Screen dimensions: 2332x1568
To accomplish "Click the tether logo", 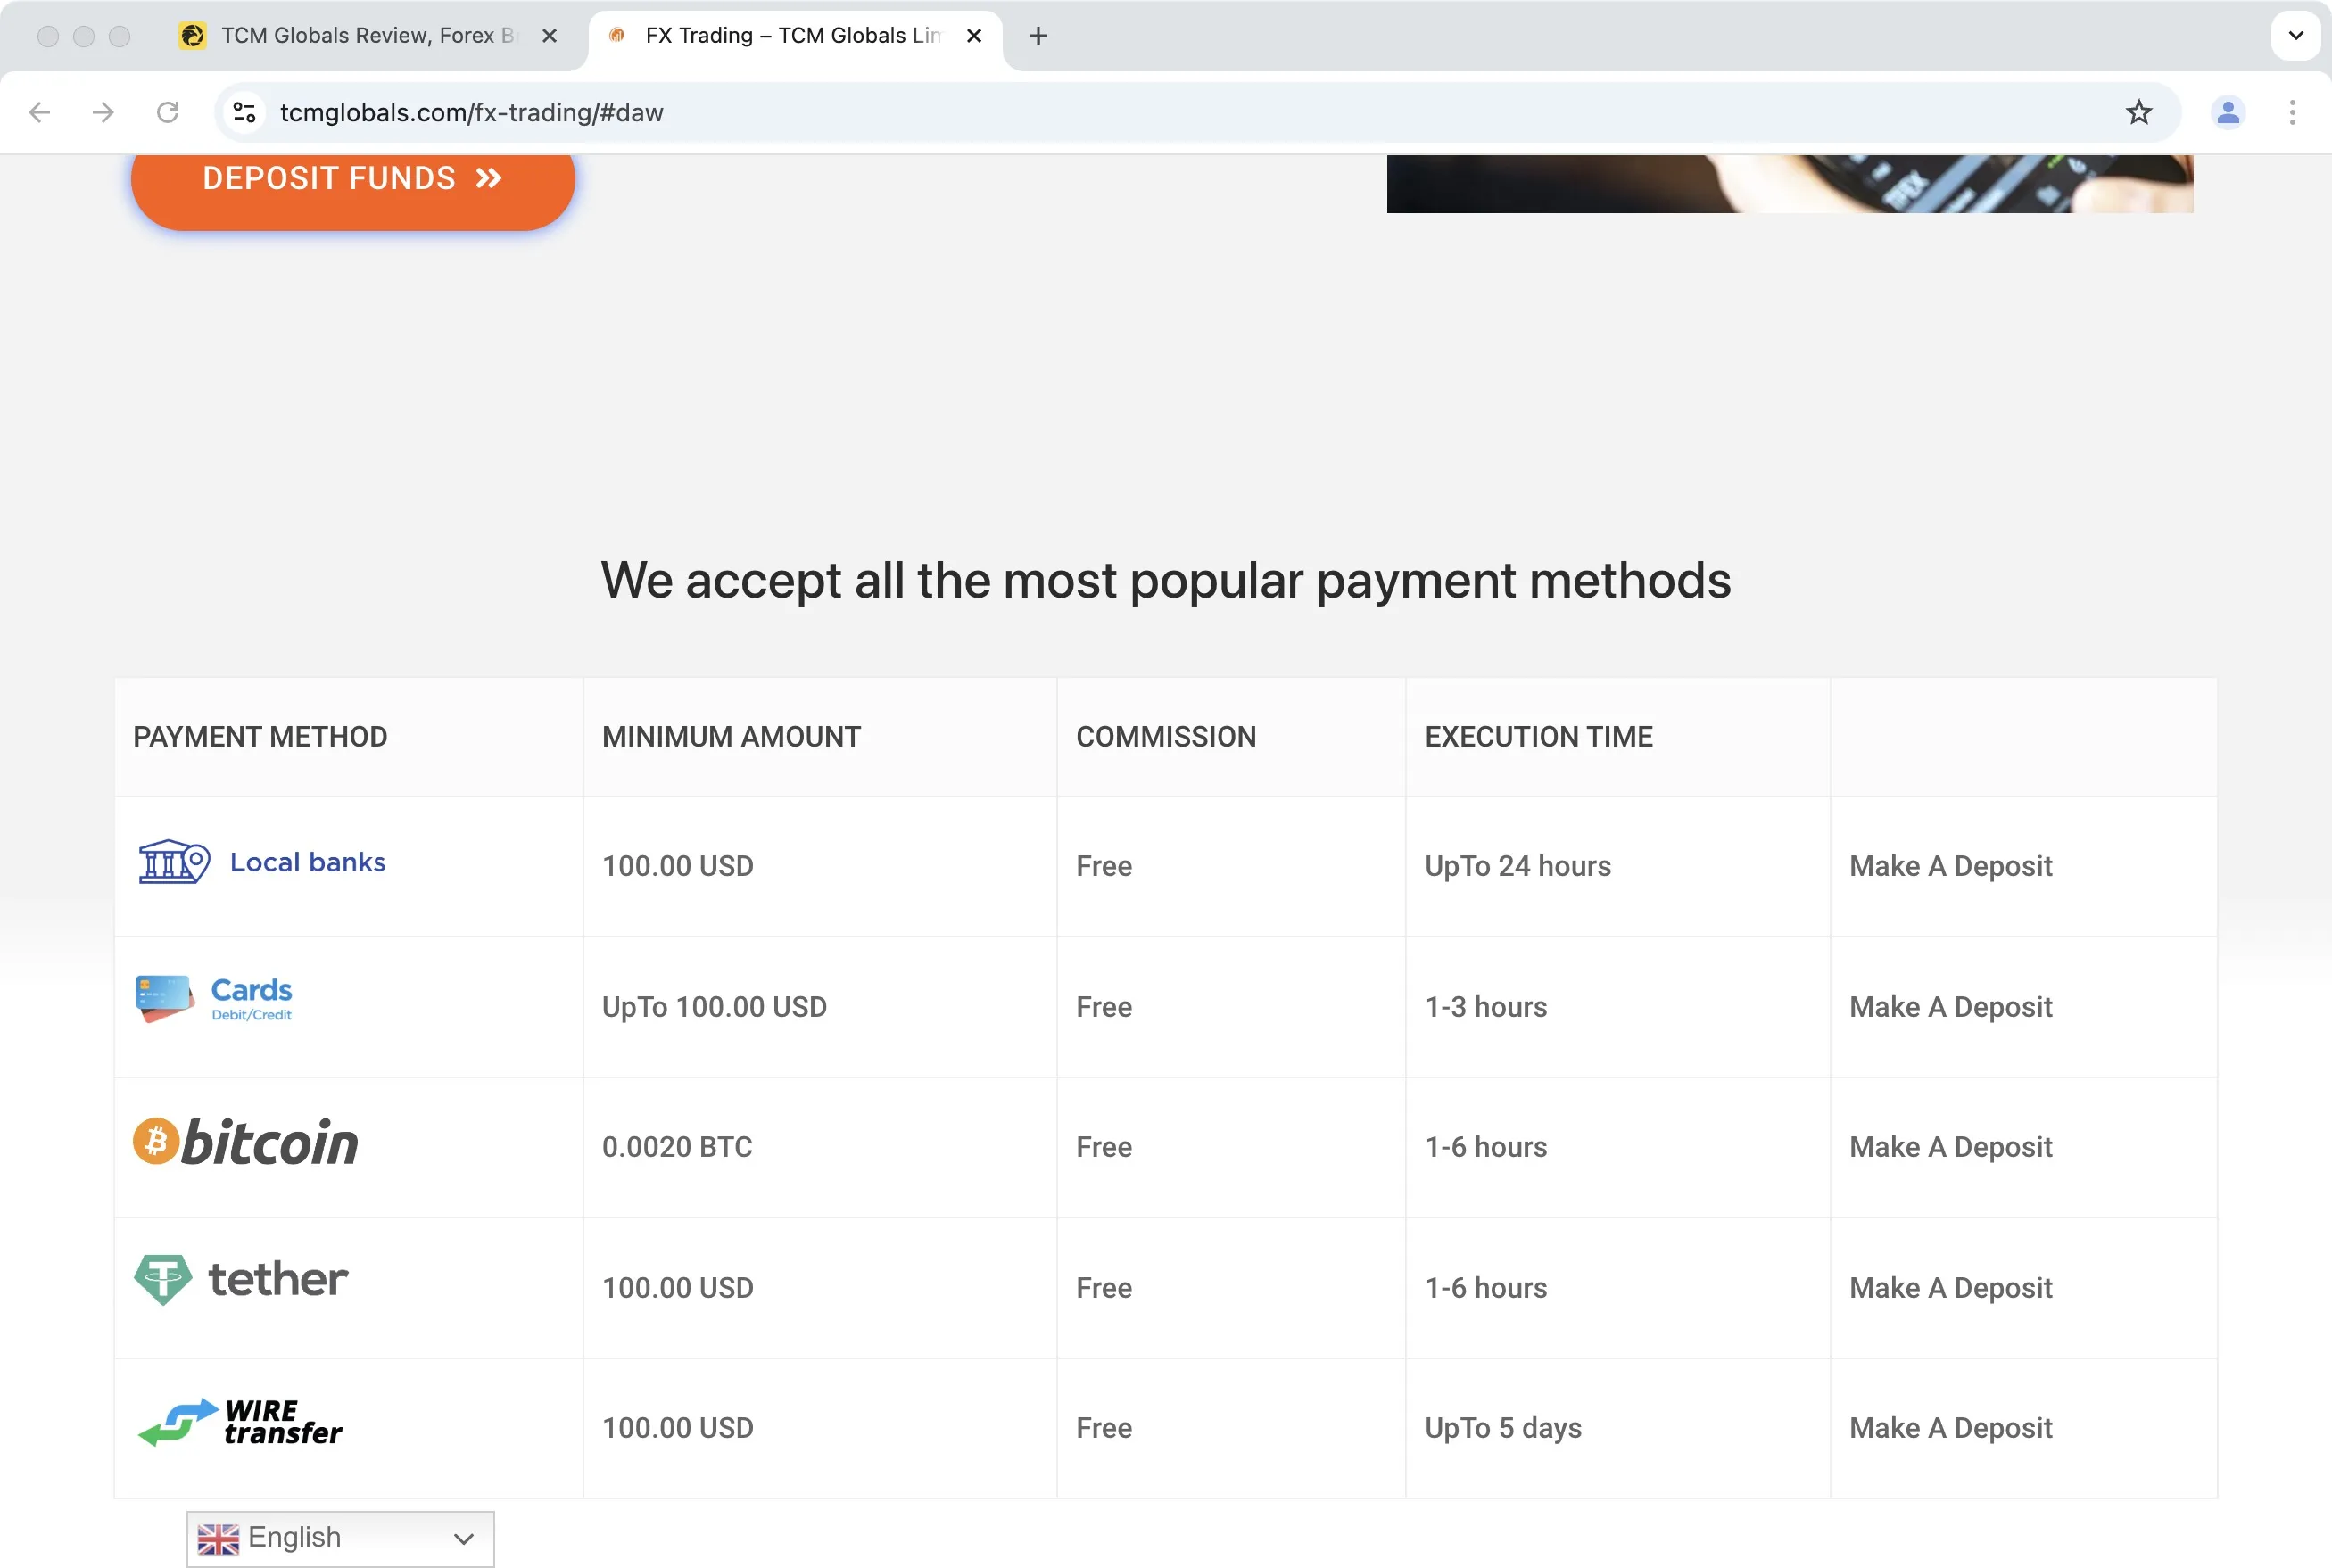I will coord(241,1280).
